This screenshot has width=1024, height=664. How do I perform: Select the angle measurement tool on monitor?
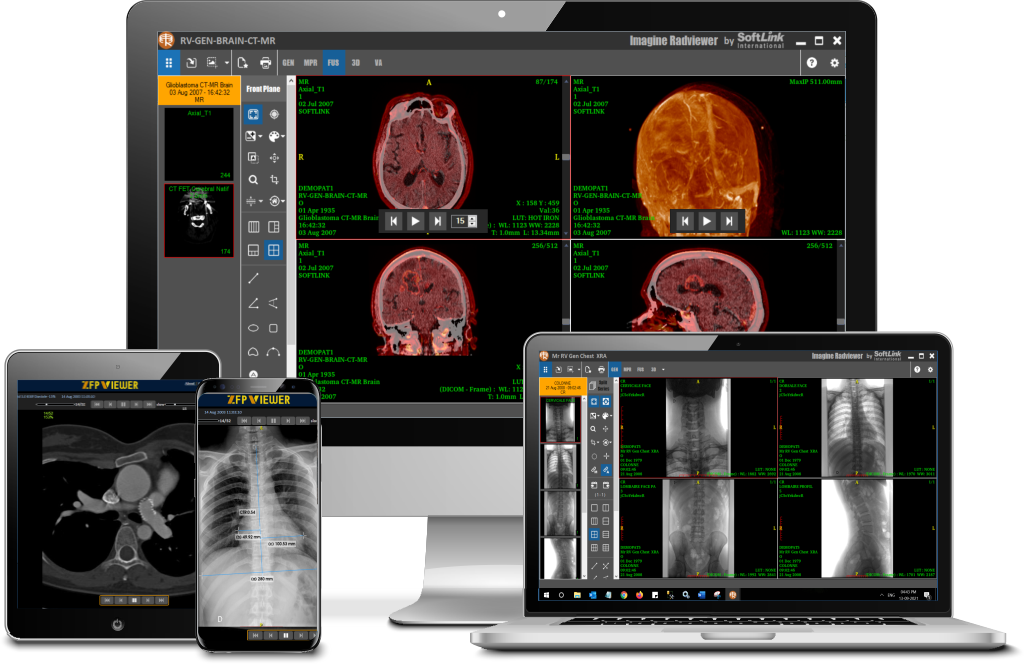(x=253, y=303)
